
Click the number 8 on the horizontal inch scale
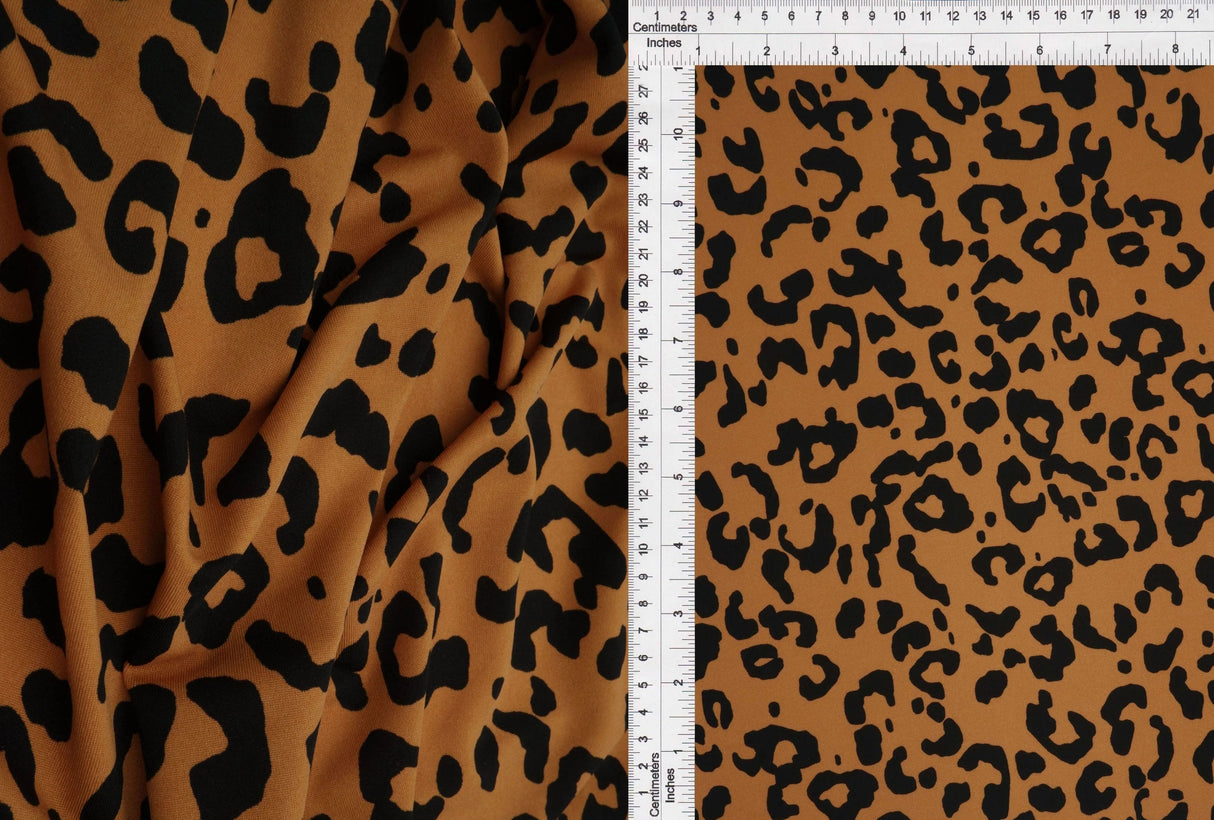click(1176, 46)
